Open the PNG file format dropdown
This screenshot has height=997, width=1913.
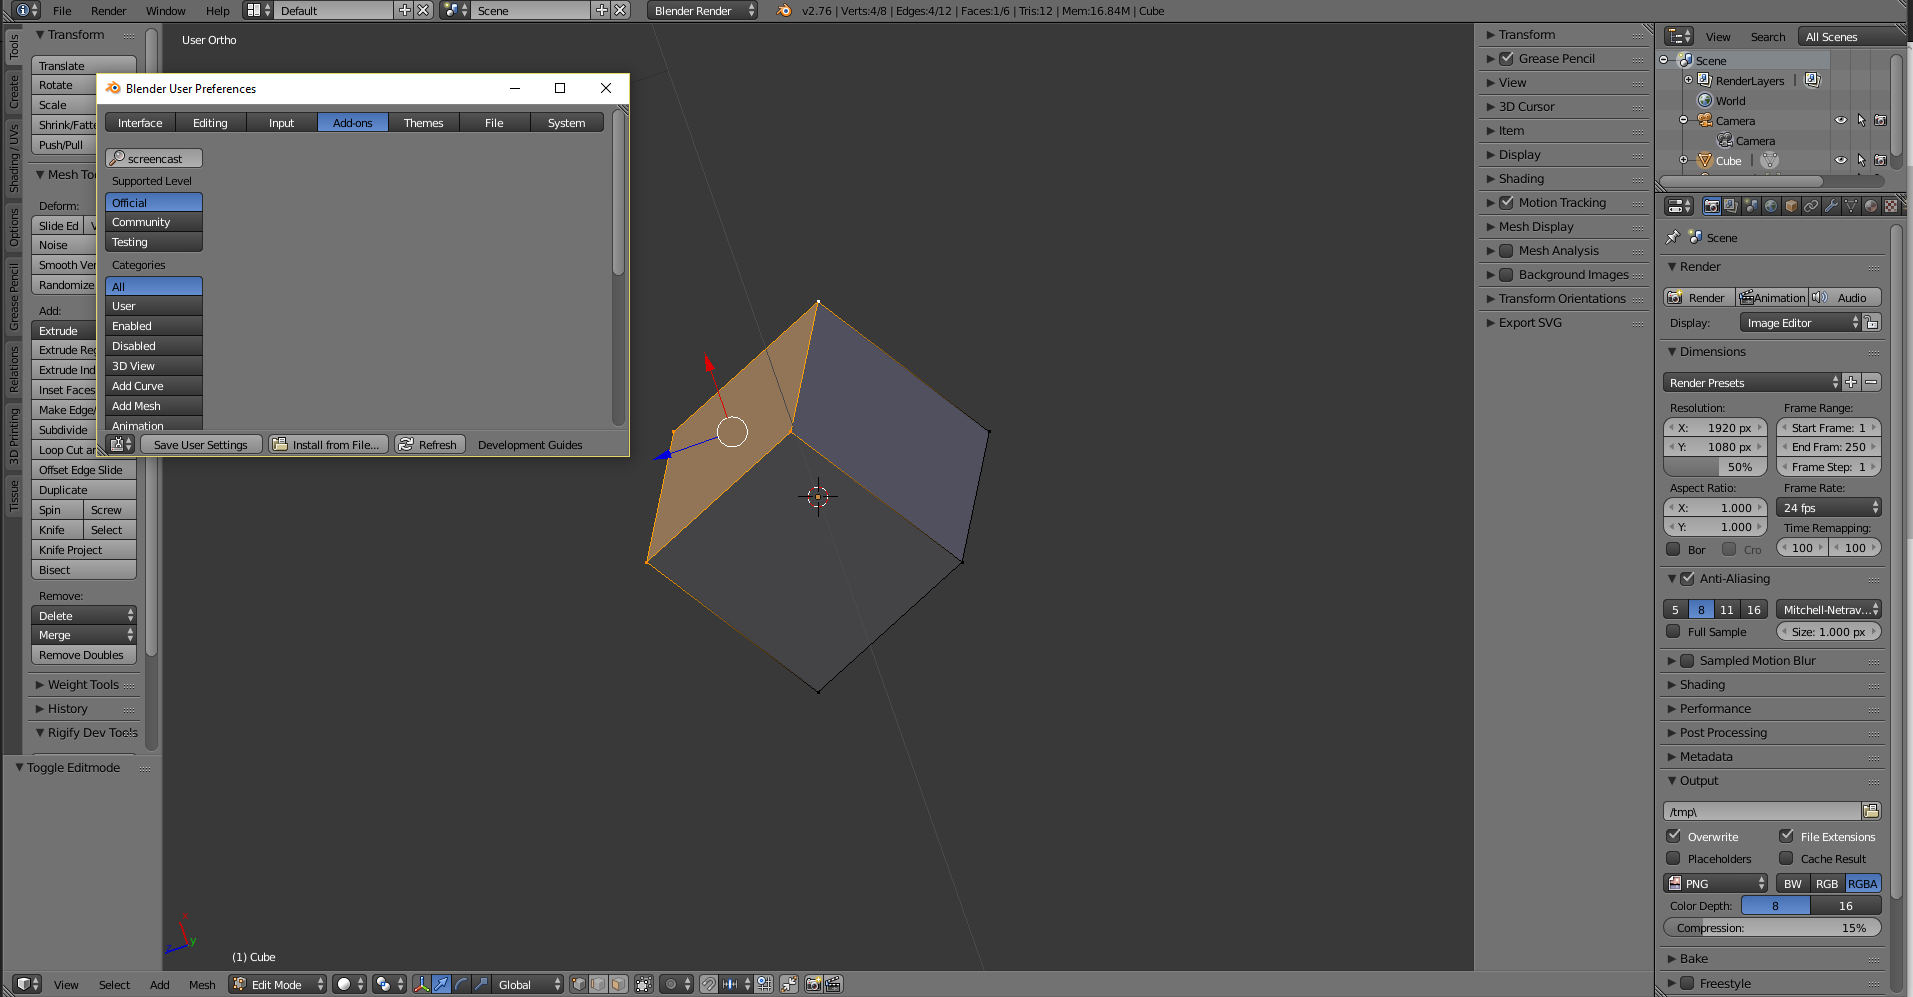[x=1716, y=883]
